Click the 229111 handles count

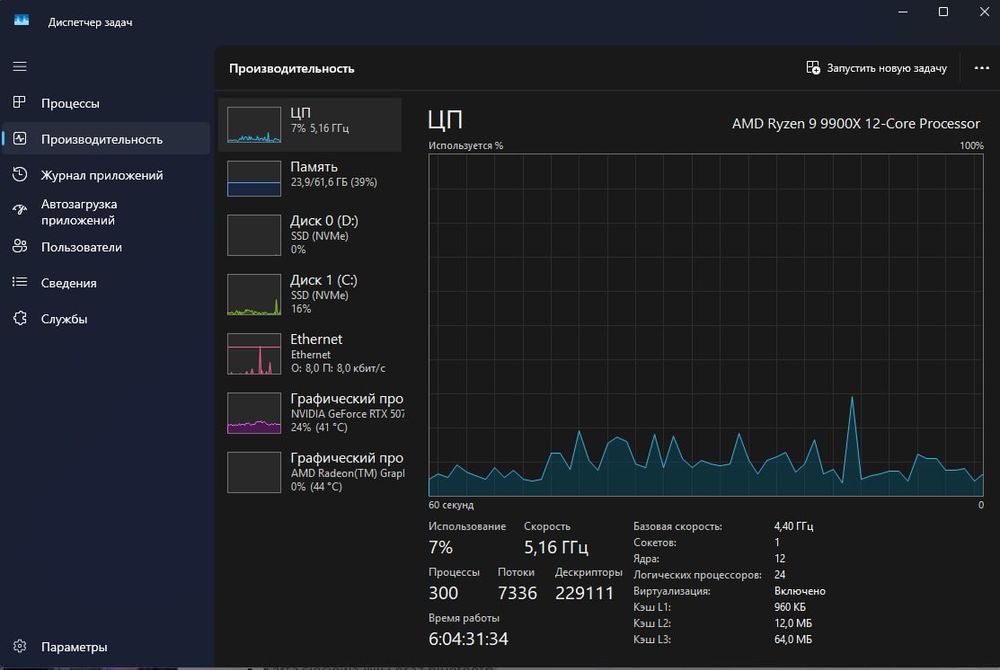coord(584,593)
